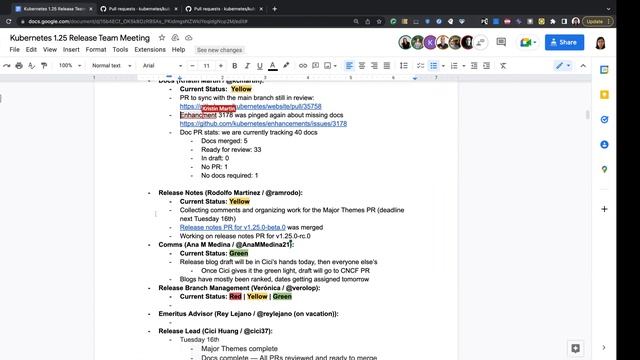Select the paint format tool

pos(44,66)
